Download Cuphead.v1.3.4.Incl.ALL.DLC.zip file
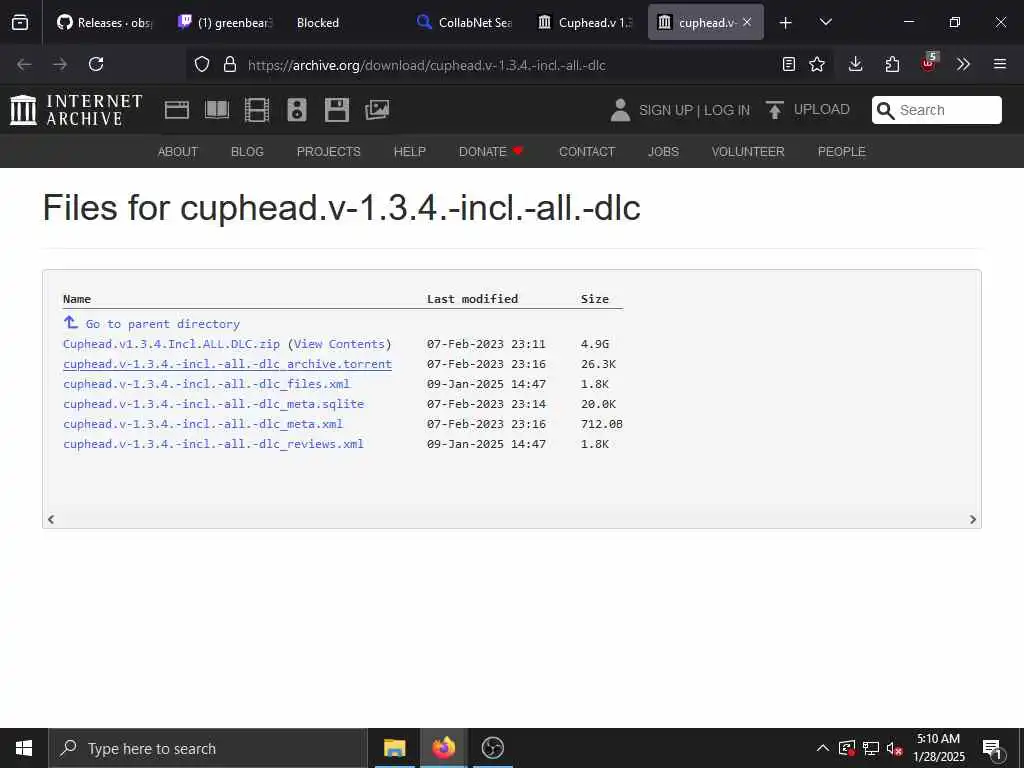Image resolution: width=1024 pixels, height=768 pixels. coord(171,344)
